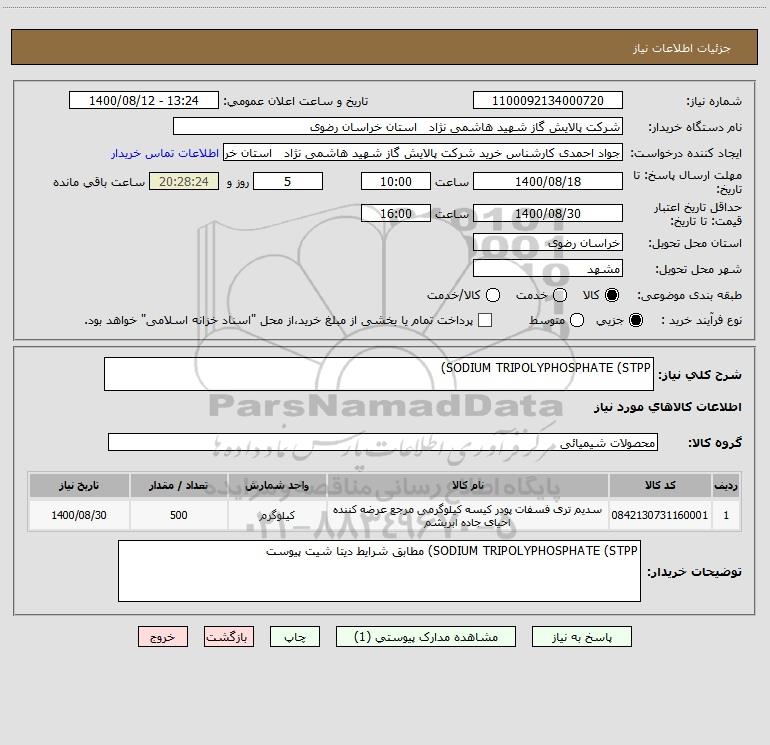Click the خروج exit button
The width and height of the screenshot is (770, 745).
coord(163,637)
